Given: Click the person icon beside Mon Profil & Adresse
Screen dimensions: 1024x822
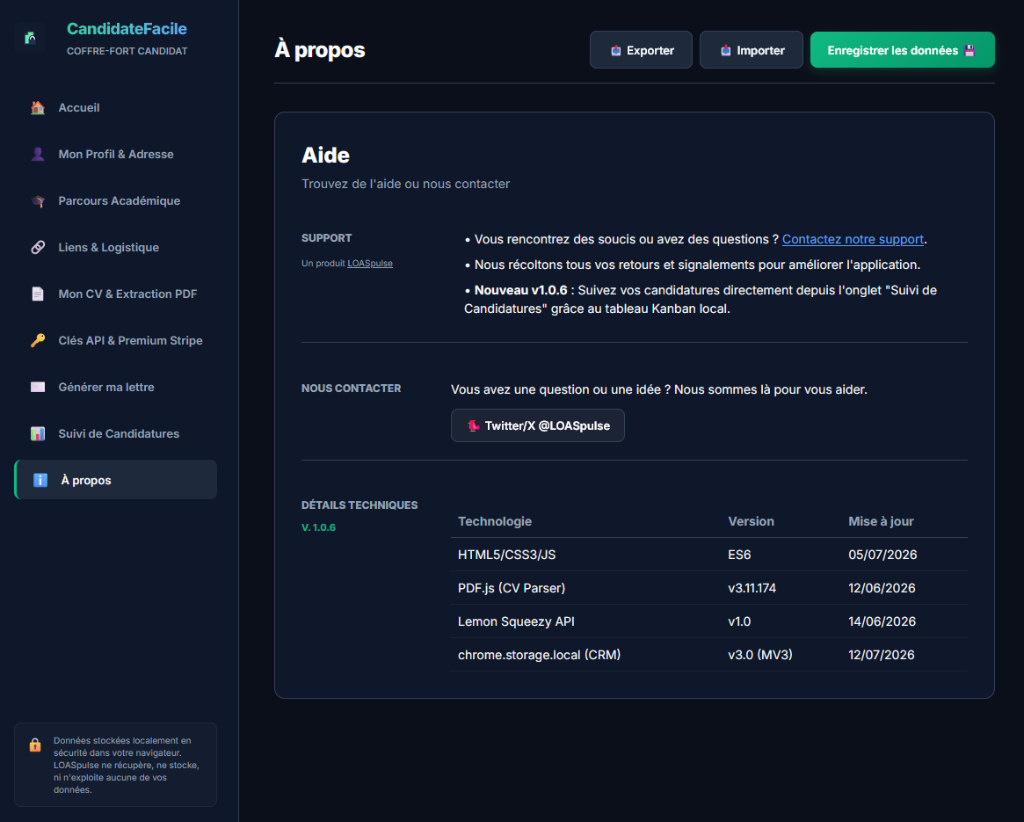Looking at the screenshot, I should (x=38, y=154).
